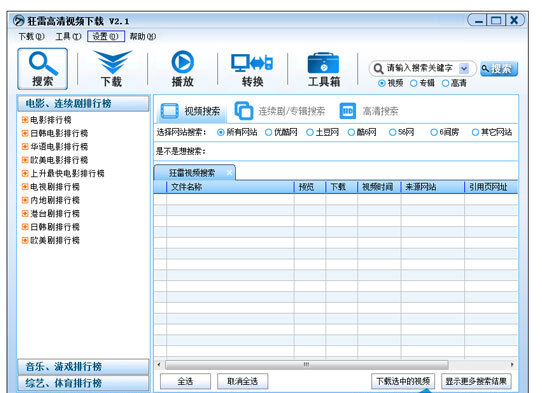
Task: Select the 视频 radio under search box
Action: (x=382, y=83)
